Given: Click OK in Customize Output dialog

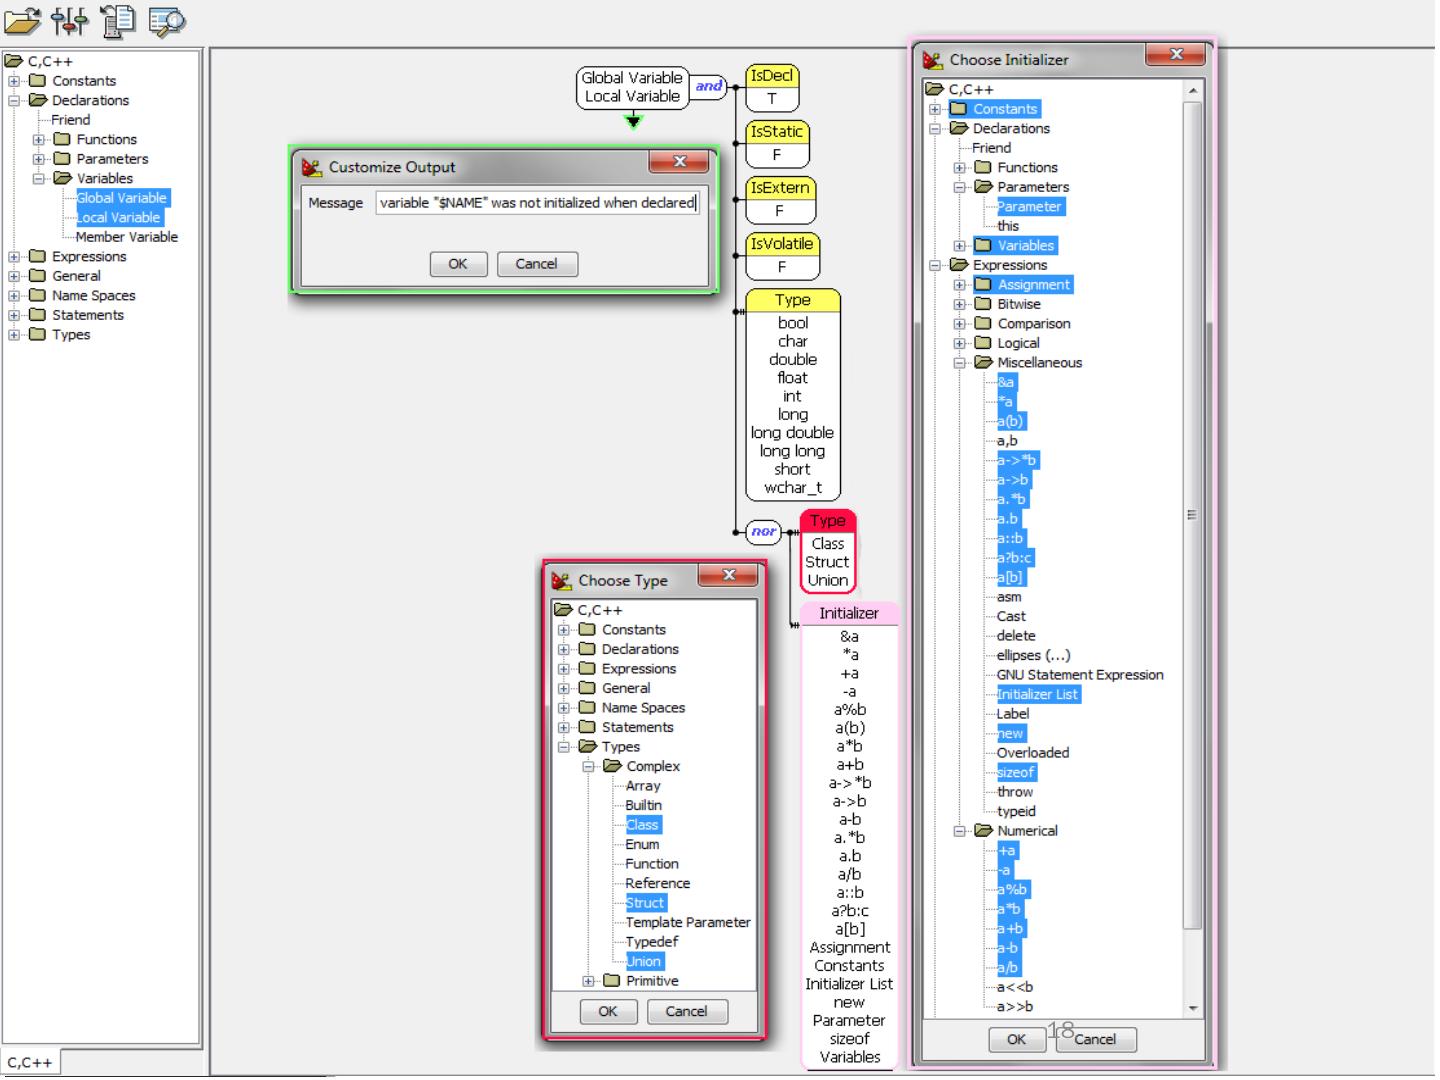Looking at the screenshot, I should [458, 264].
